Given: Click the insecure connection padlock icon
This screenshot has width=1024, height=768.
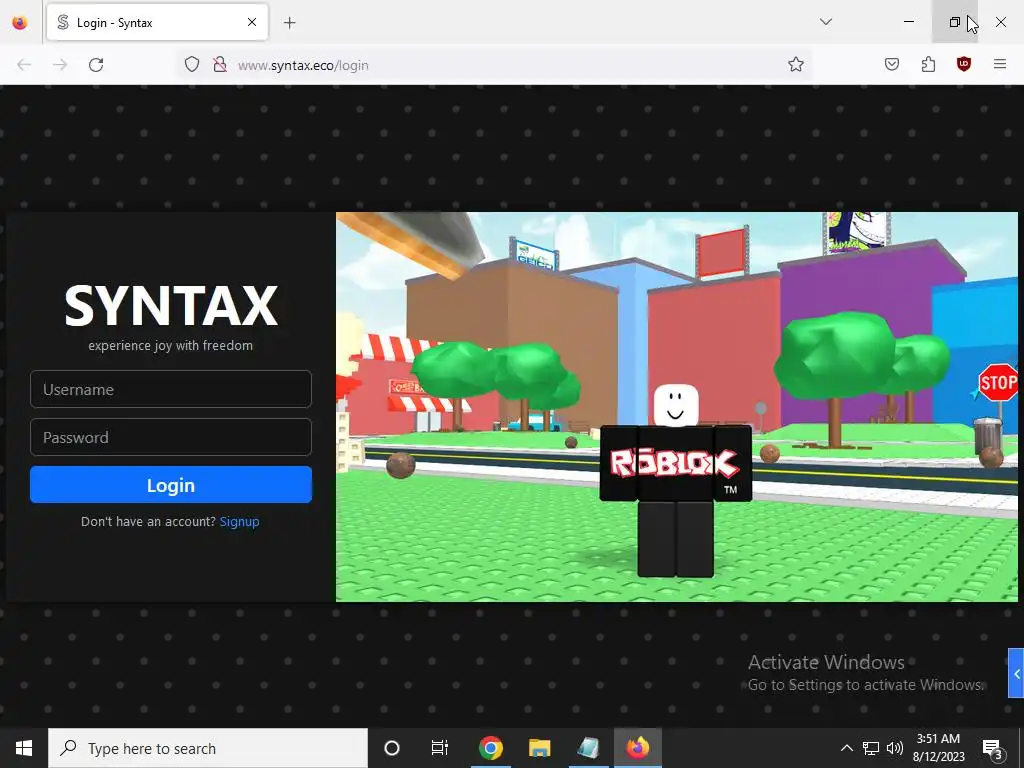Looking at the screenshot, I should point(219,64).
